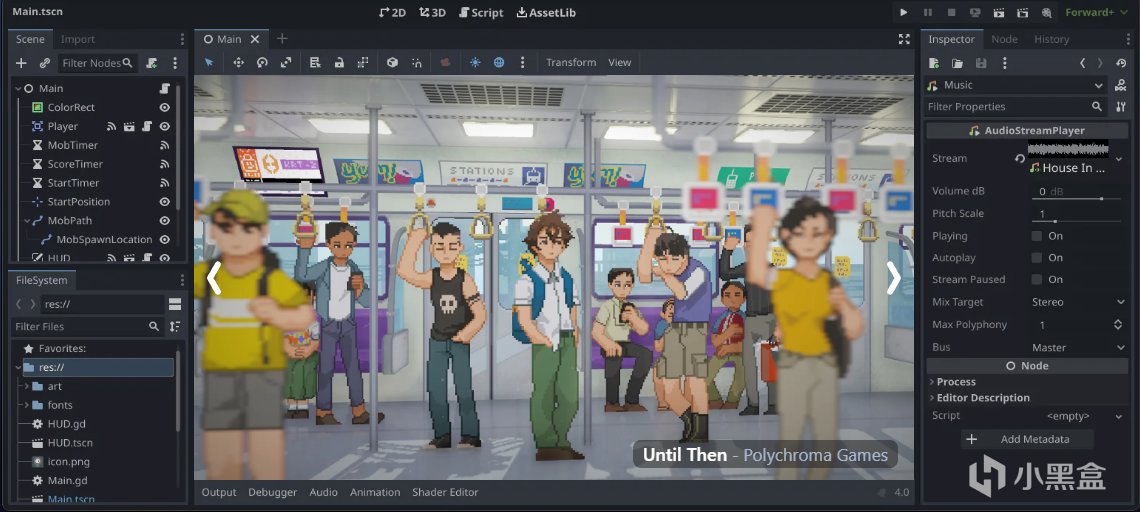Open the AssetLib workspace
This screenshot has height=512, width=1140.
click(x=545, y=12)
